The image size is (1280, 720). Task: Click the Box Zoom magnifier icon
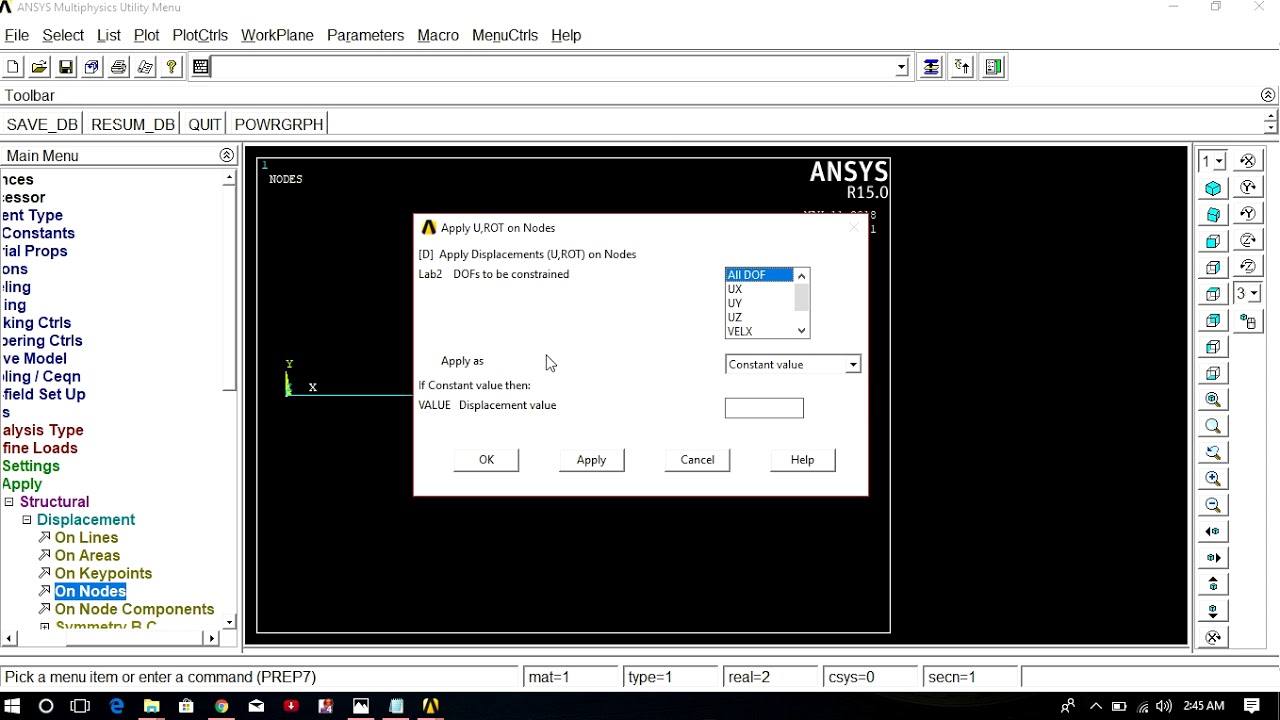[x=1213, y=426]
